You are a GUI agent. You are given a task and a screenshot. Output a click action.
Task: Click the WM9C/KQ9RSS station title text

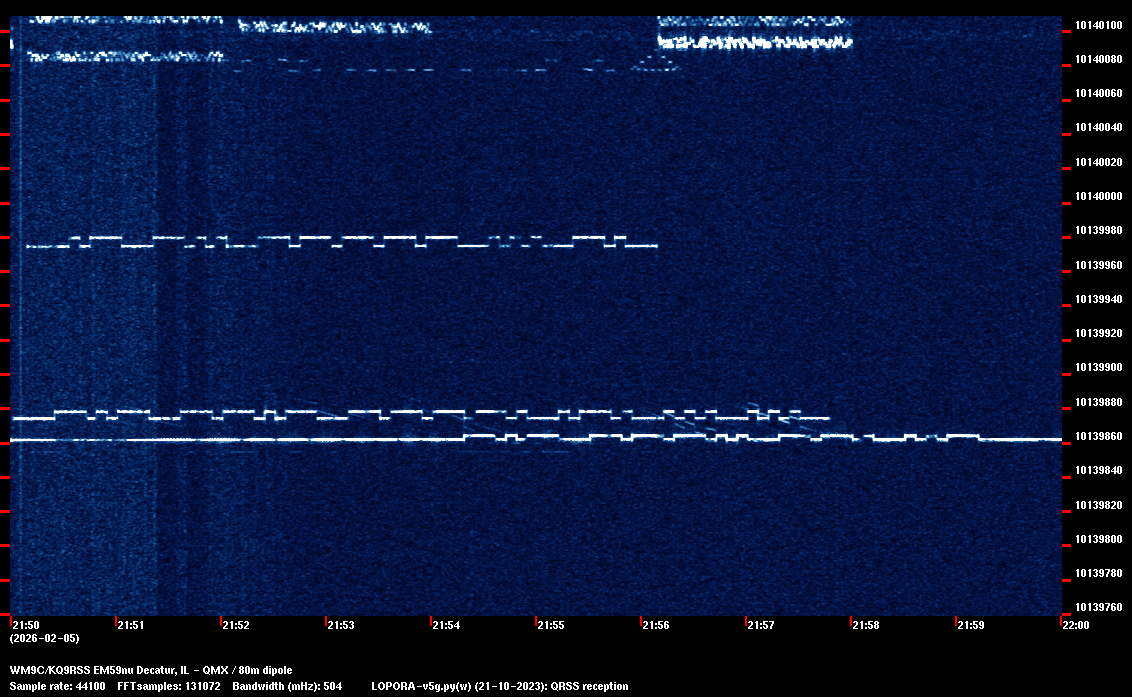(151, 669)
